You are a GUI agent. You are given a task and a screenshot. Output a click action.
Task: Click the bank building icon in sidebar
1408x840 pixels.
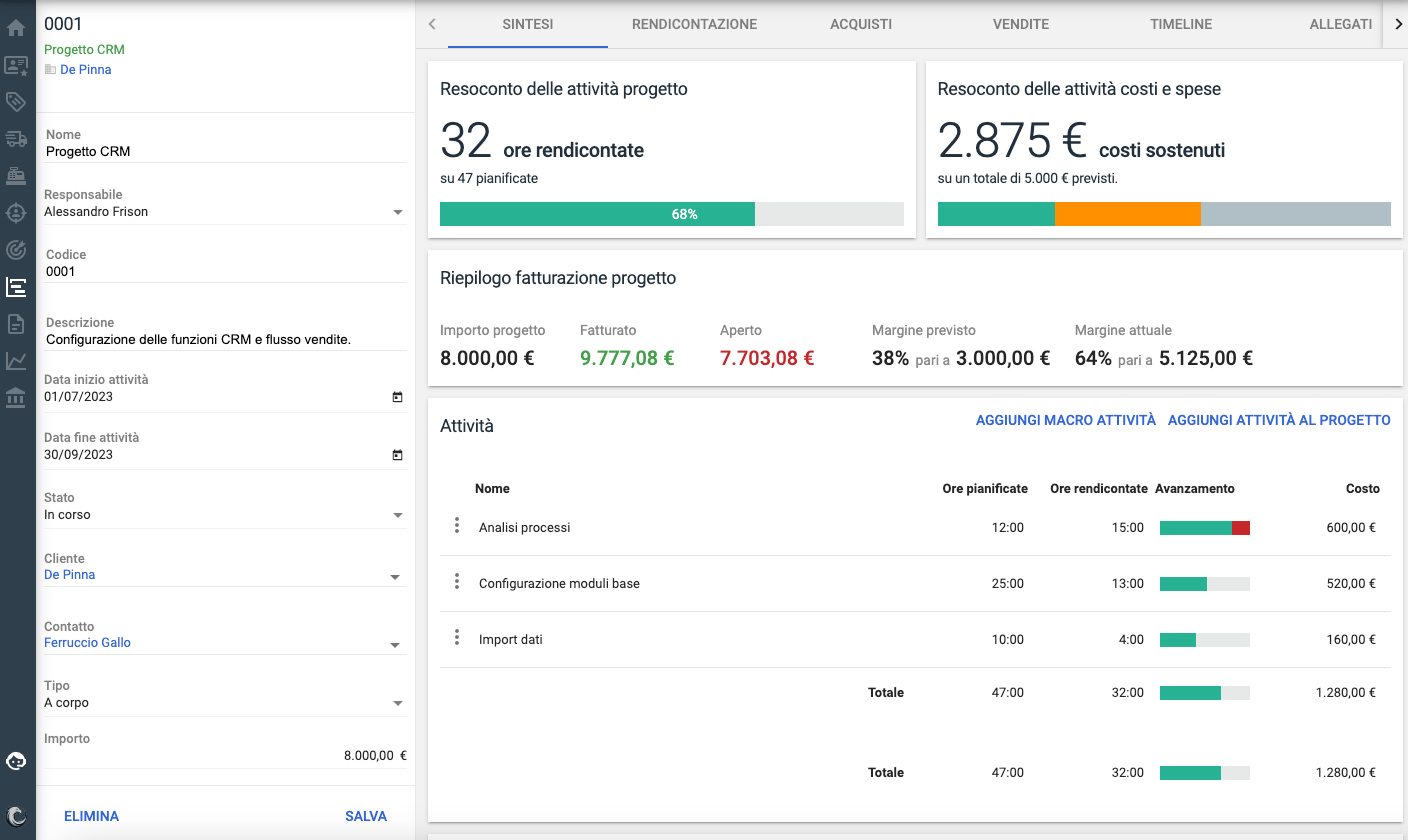click(x=16, y=398)
